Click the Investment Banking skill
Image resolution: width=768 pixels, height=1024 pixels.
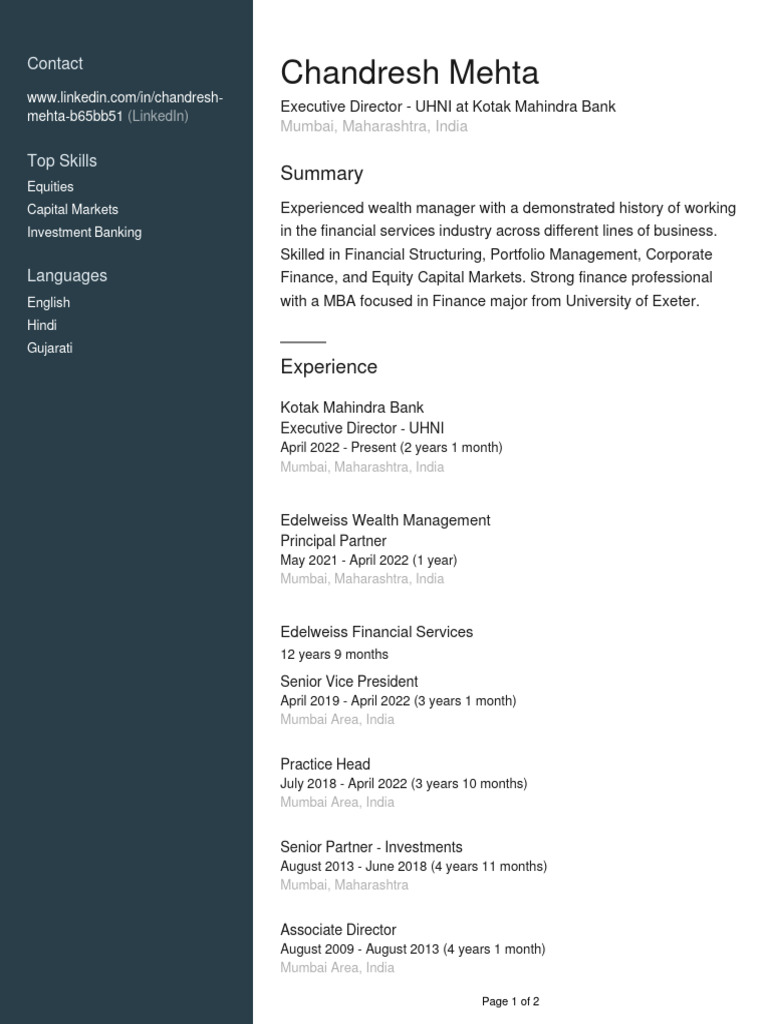84,233
